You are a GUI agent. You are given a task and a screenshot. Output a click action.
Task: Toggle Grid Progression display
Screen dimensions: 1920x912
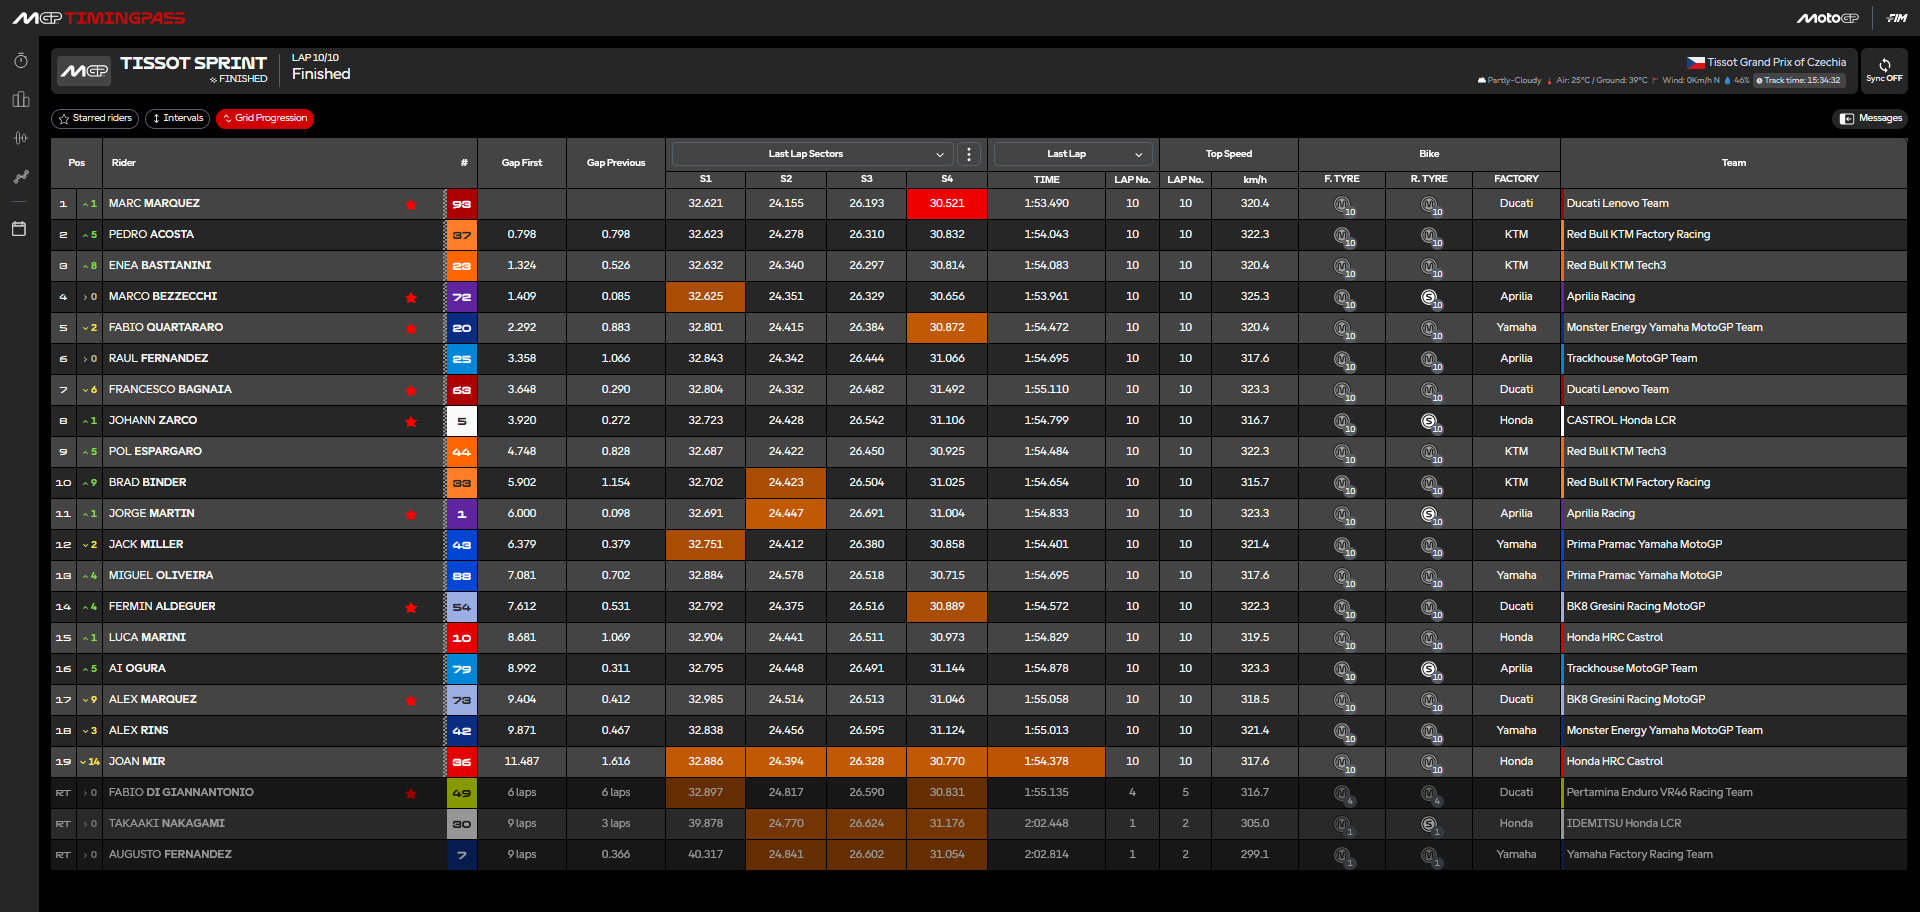(265, 118)
